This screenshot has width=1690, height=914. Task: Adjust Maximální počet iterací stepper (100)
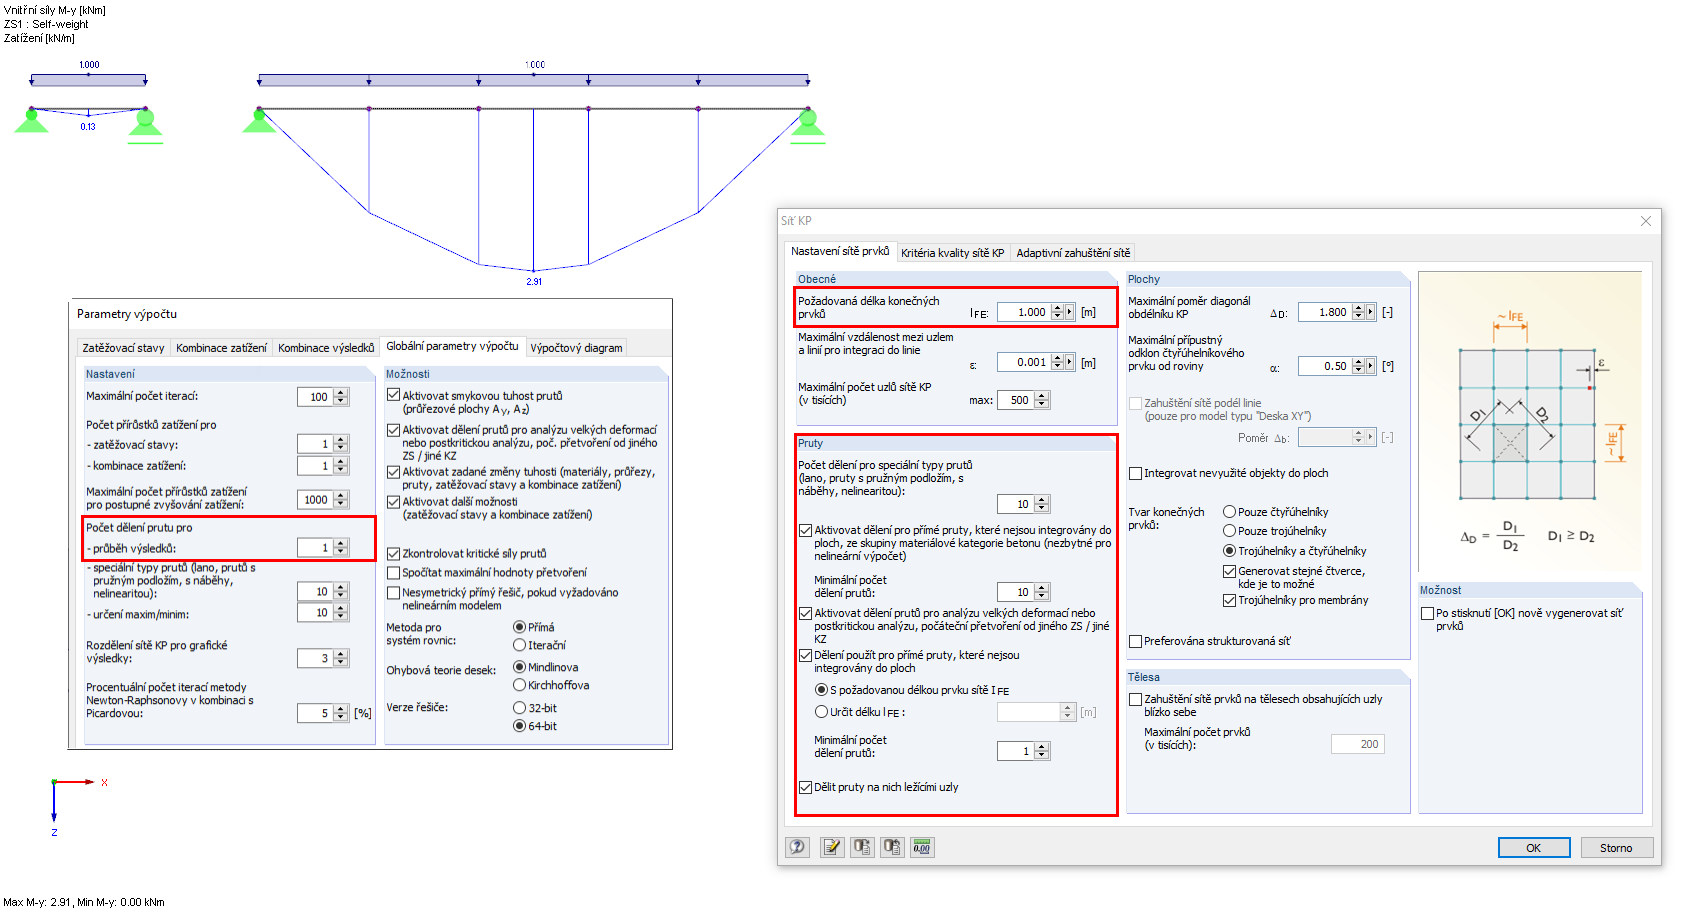click(x=341, y=396)
